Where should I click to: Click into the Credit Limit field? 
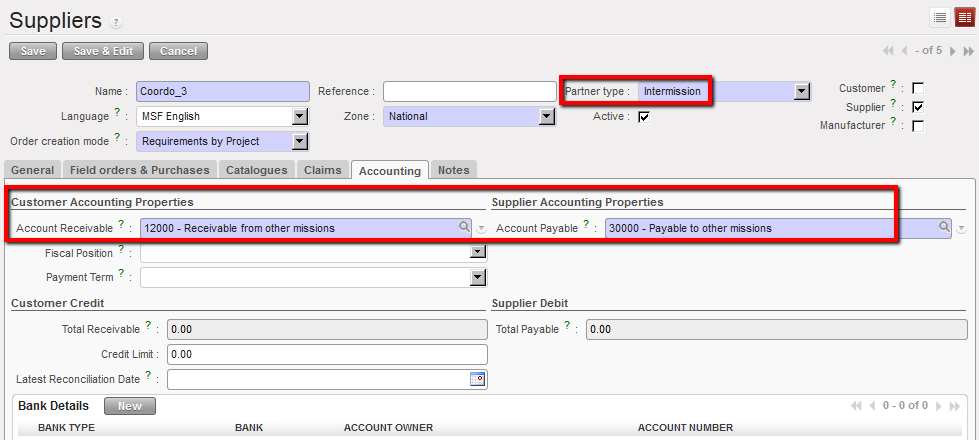[326, 354]
